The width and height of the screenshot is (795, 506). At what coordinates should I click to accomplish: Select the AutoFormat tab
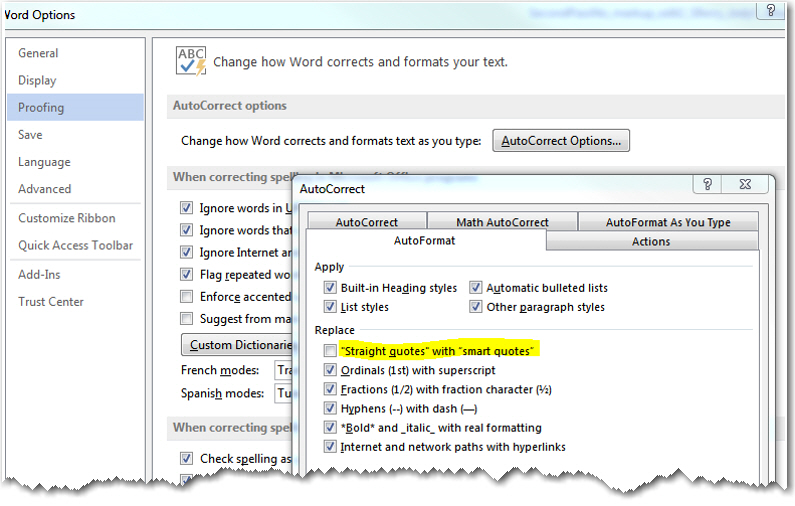[x=425, y=240]
